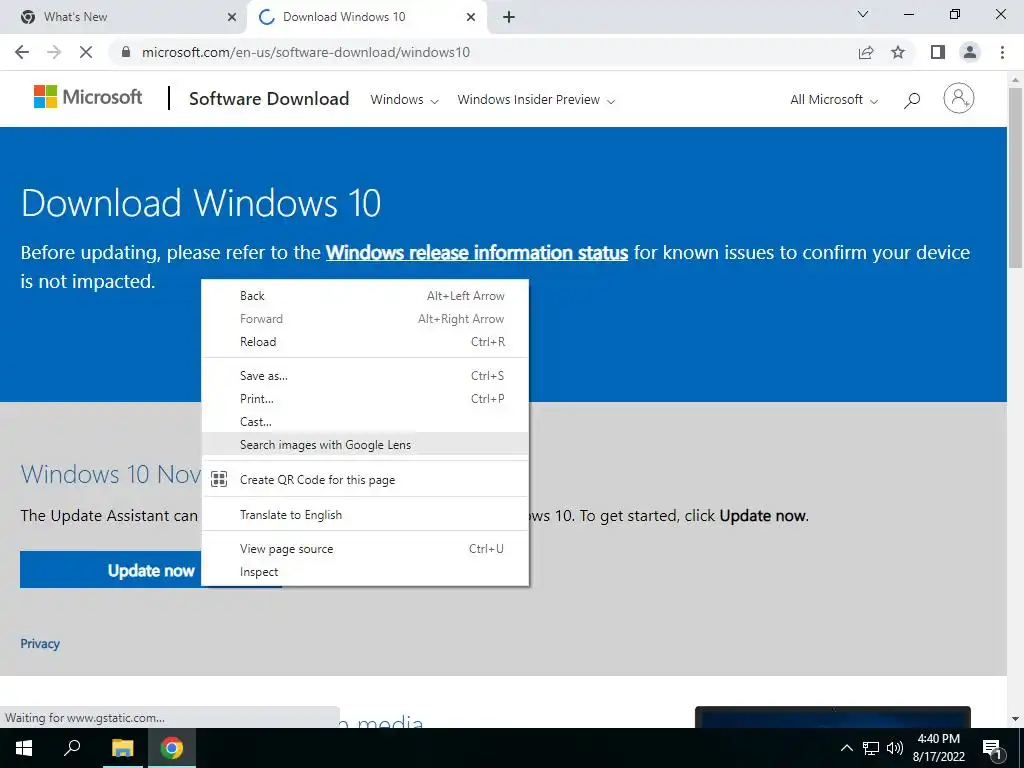Open the Chrome profile avatar icon
1024x768 pixels.
(x=970, y=52)
